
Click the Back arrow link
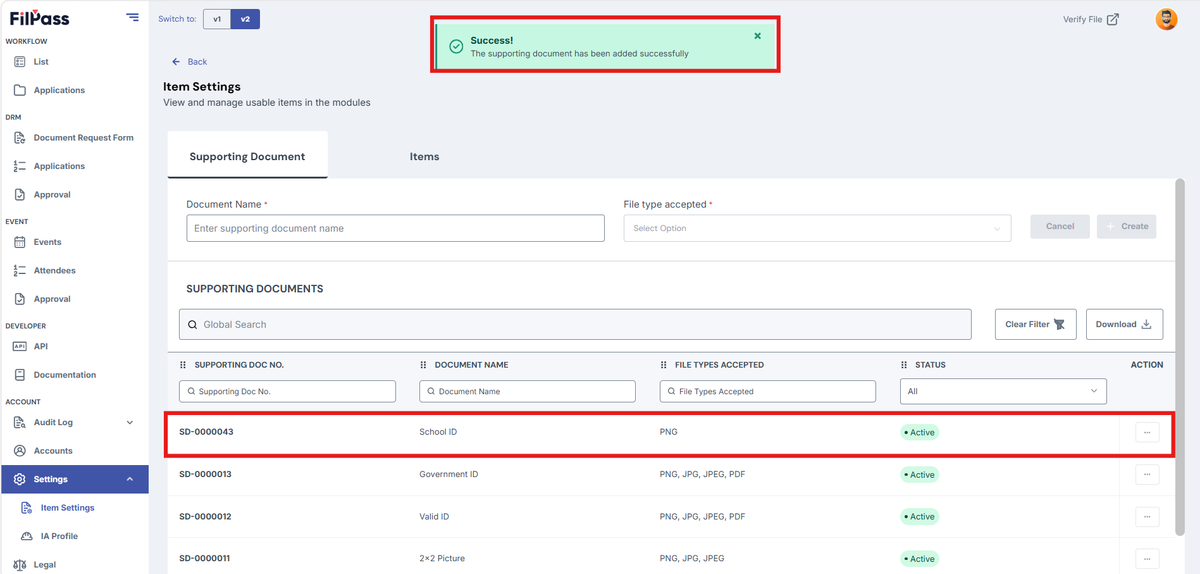click(189, 62)
